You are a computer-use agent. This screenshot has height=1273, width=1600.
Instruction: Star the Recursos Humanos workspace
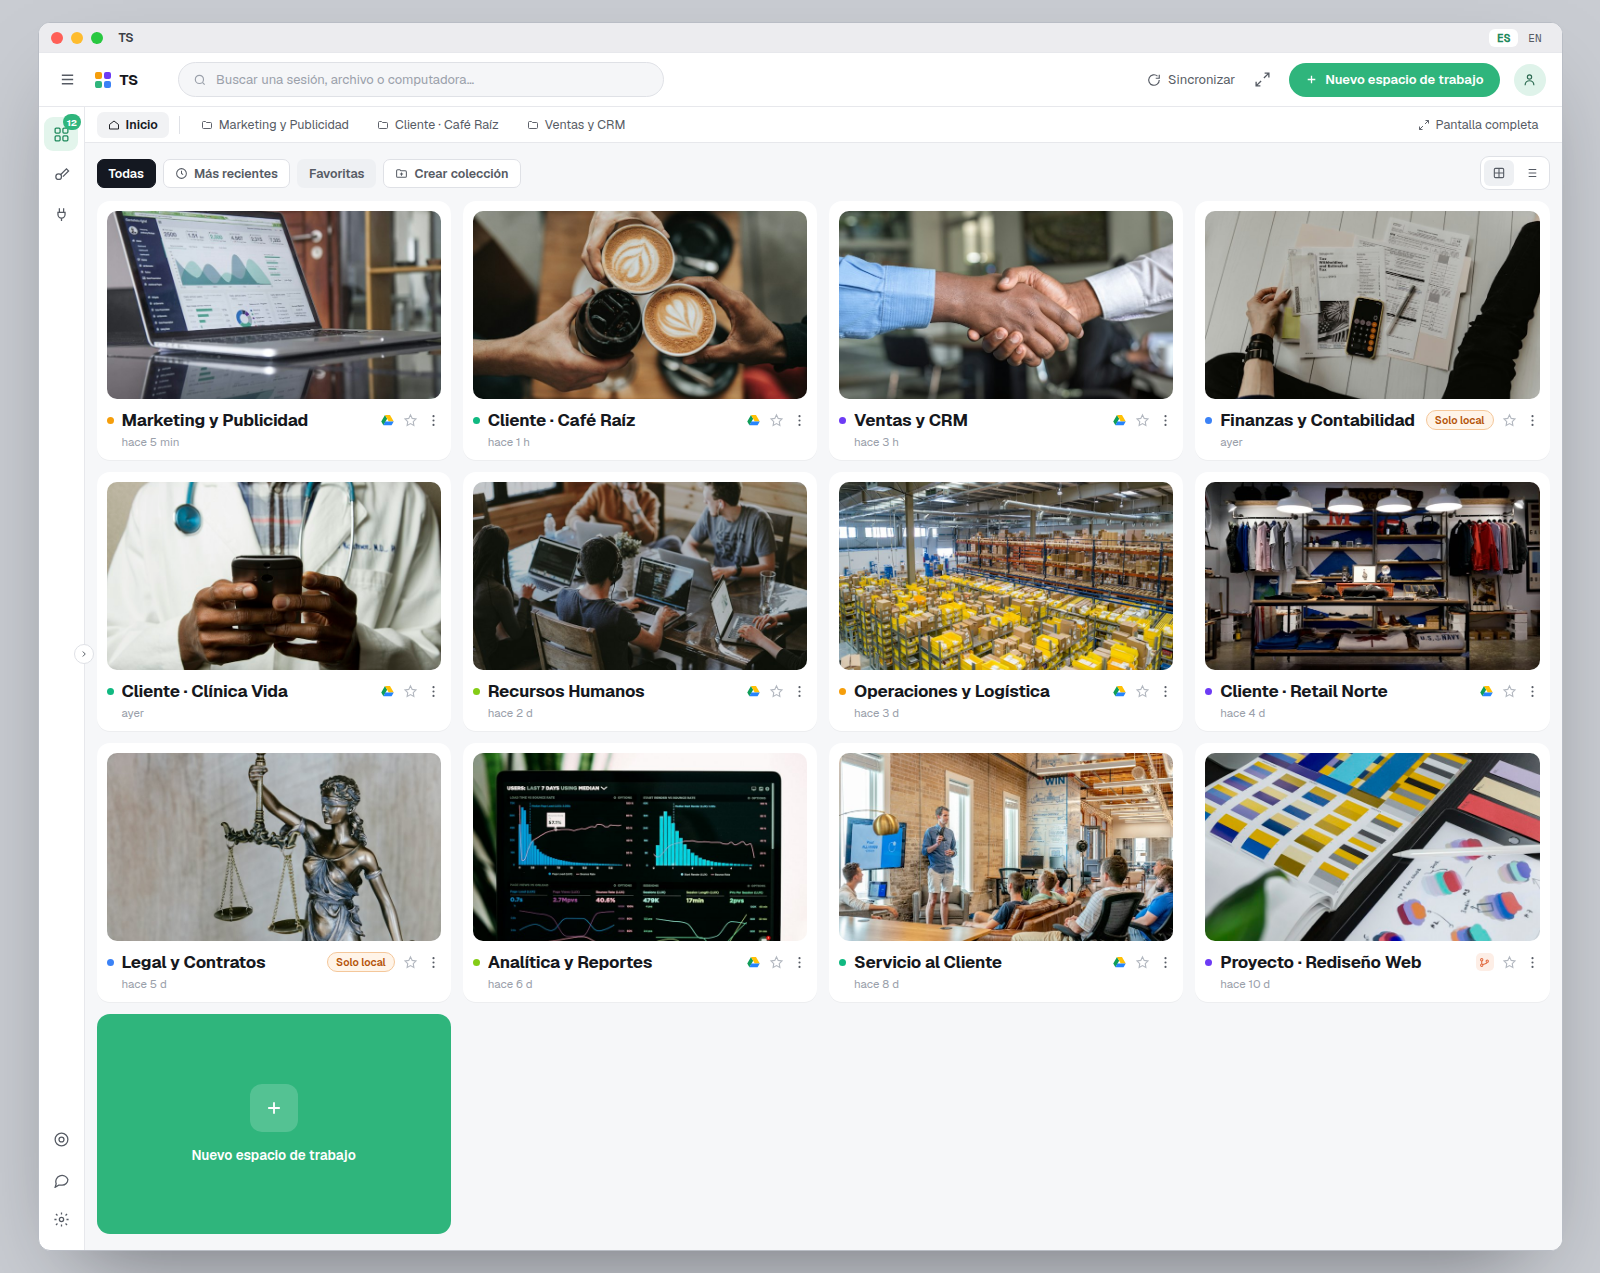pyautogui.click(x=776, y=692)
